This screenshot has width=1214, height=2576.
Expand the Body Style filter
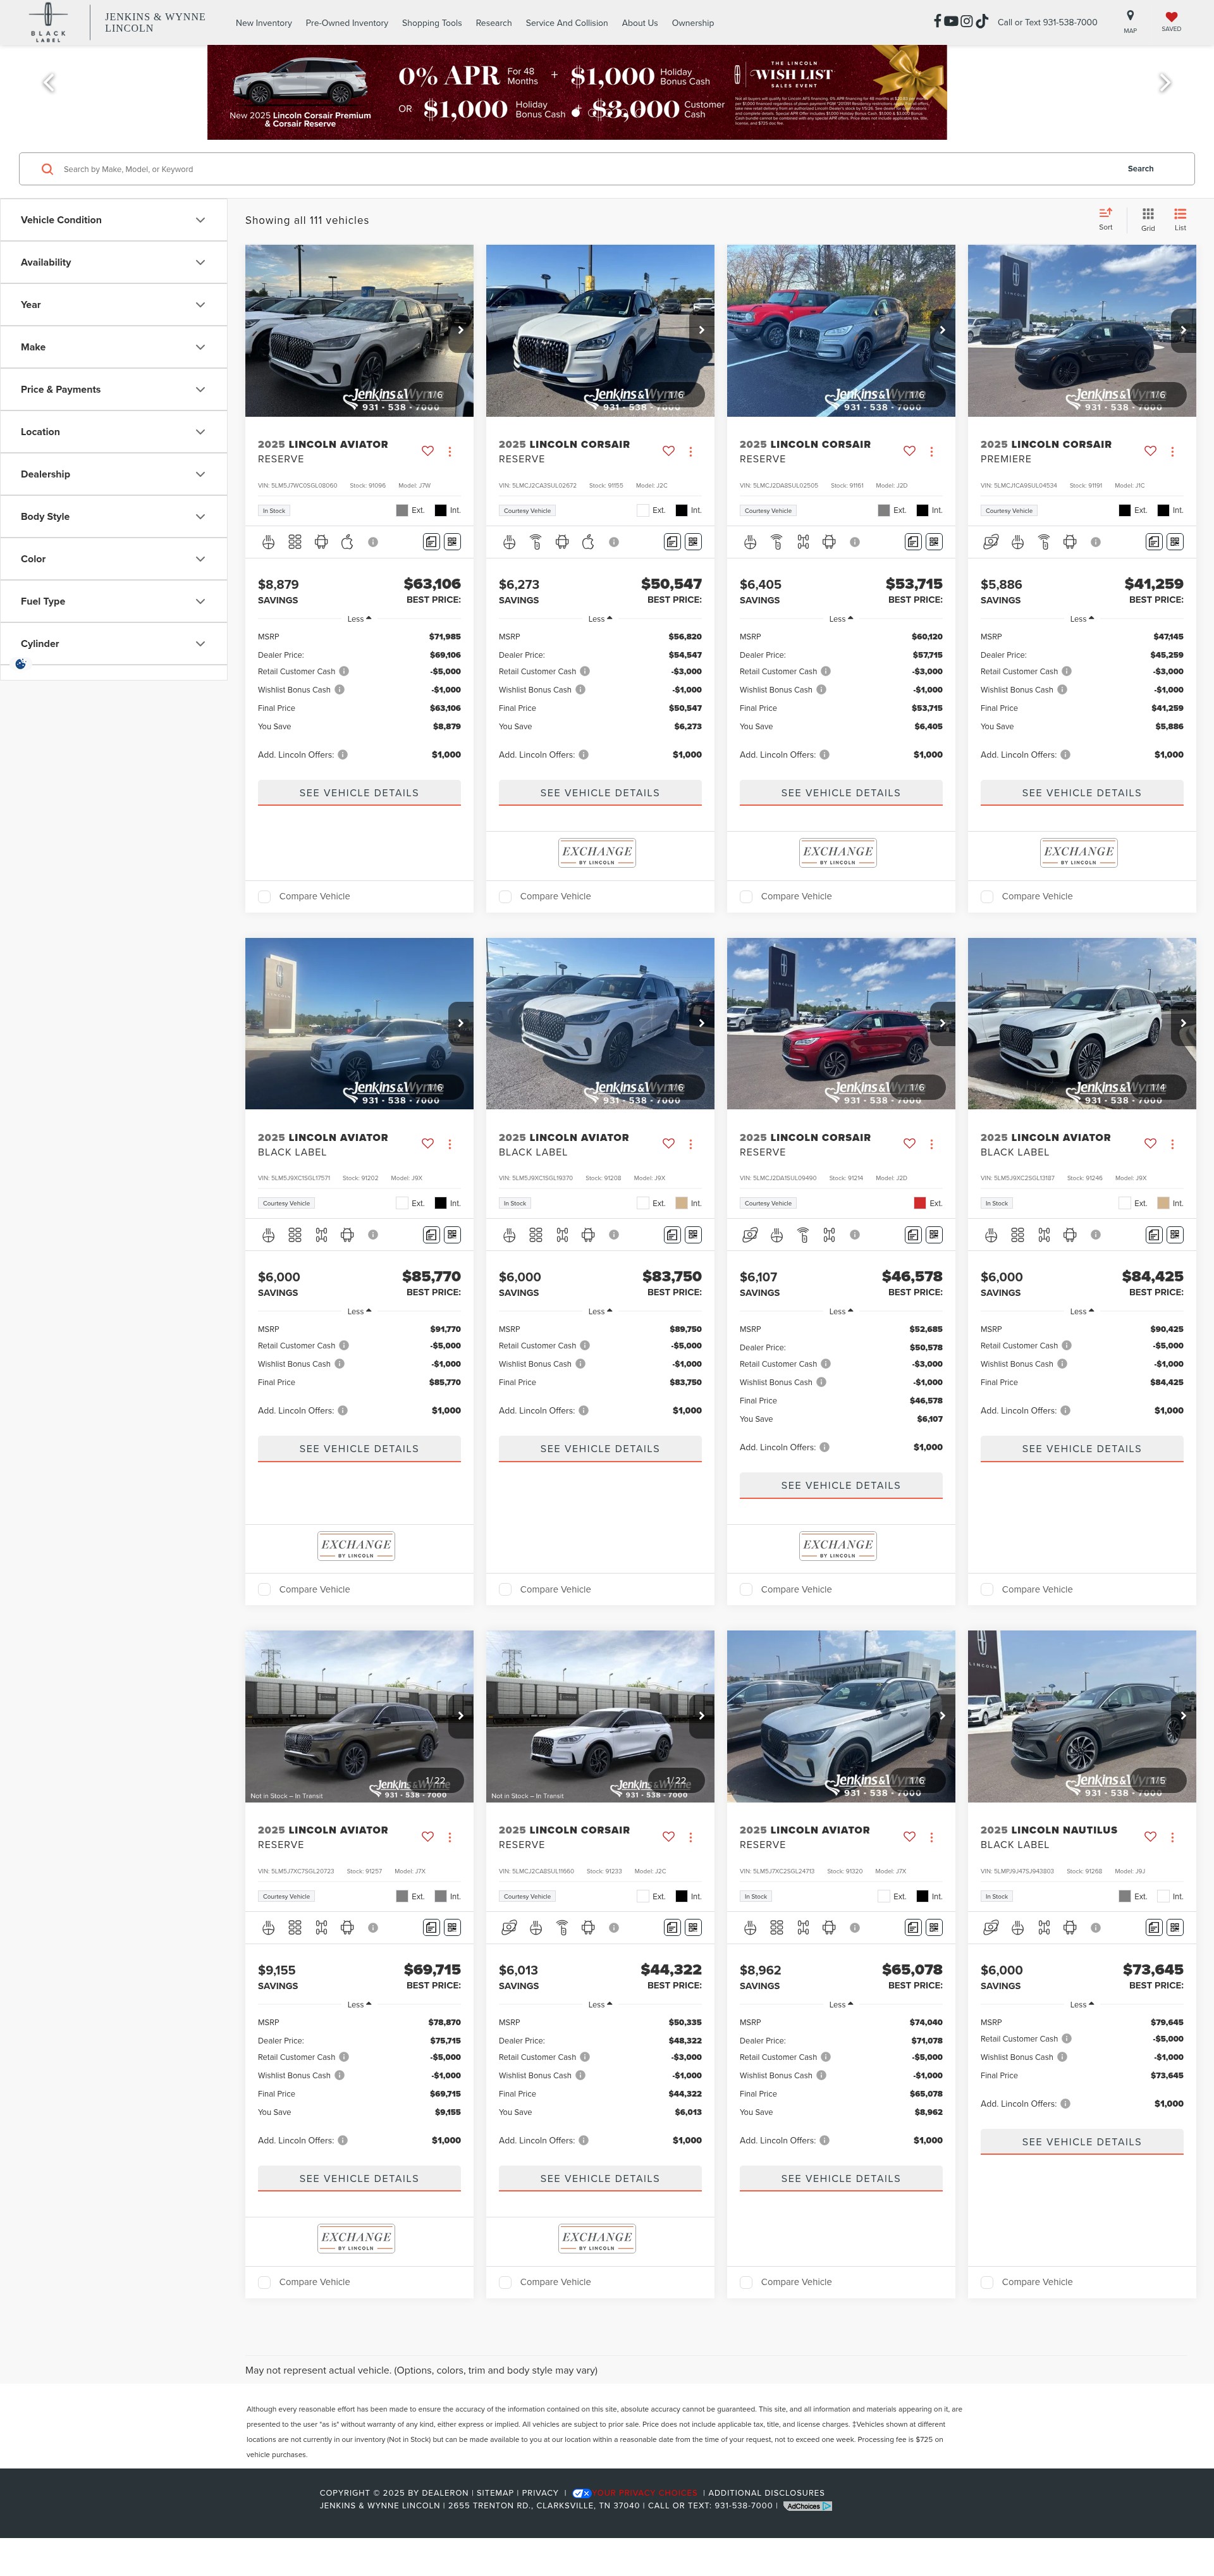113,517
